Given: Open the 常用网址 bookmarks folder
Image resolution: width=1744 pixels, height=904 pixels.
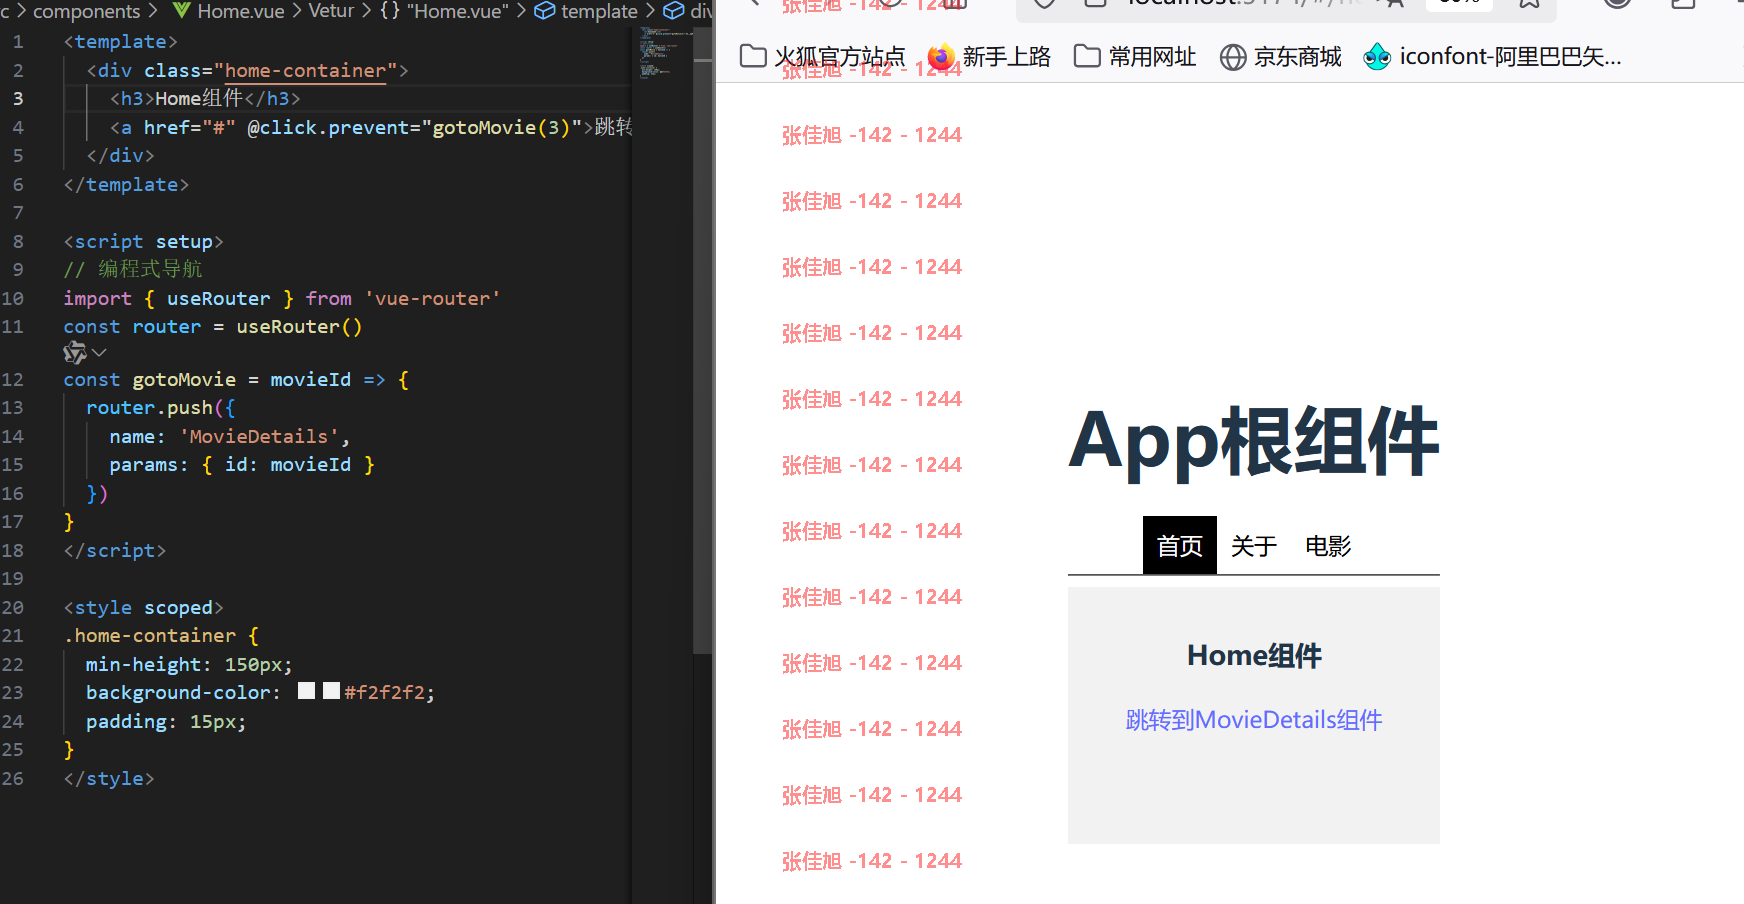Looking at the screenshot, I should tap(1153, 57).
